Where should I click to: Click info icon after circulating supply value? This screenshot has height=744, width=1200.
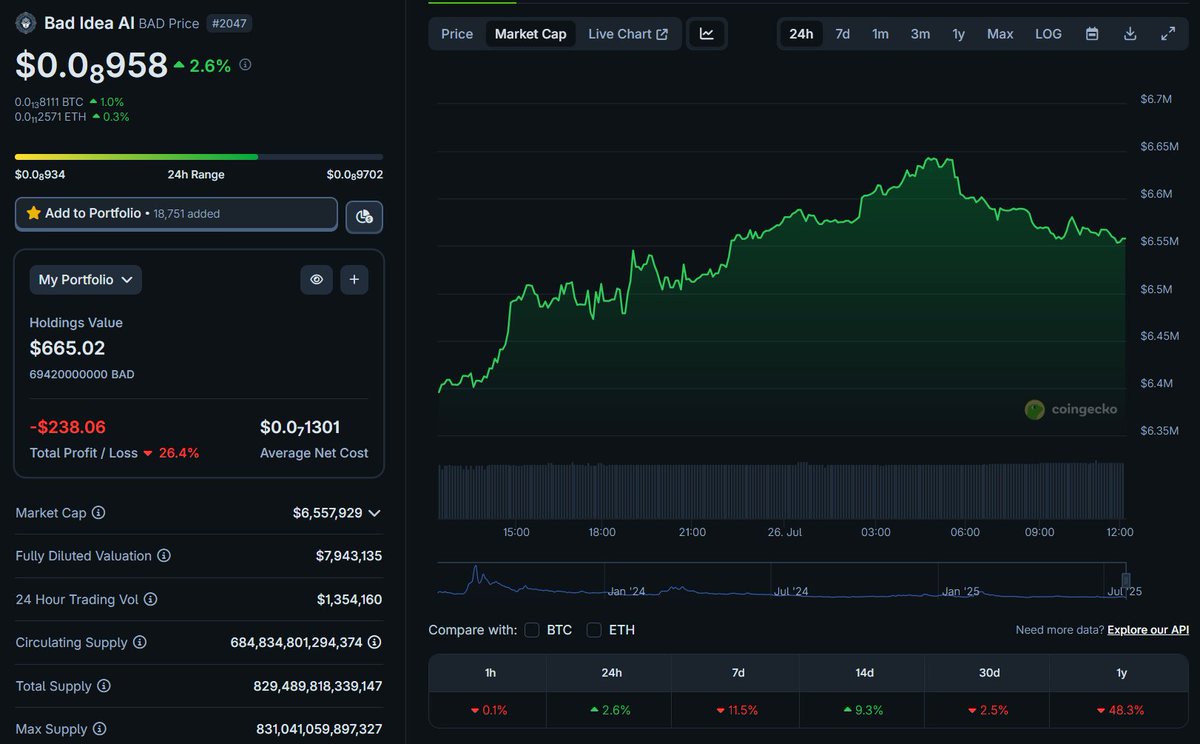point(374,643)
